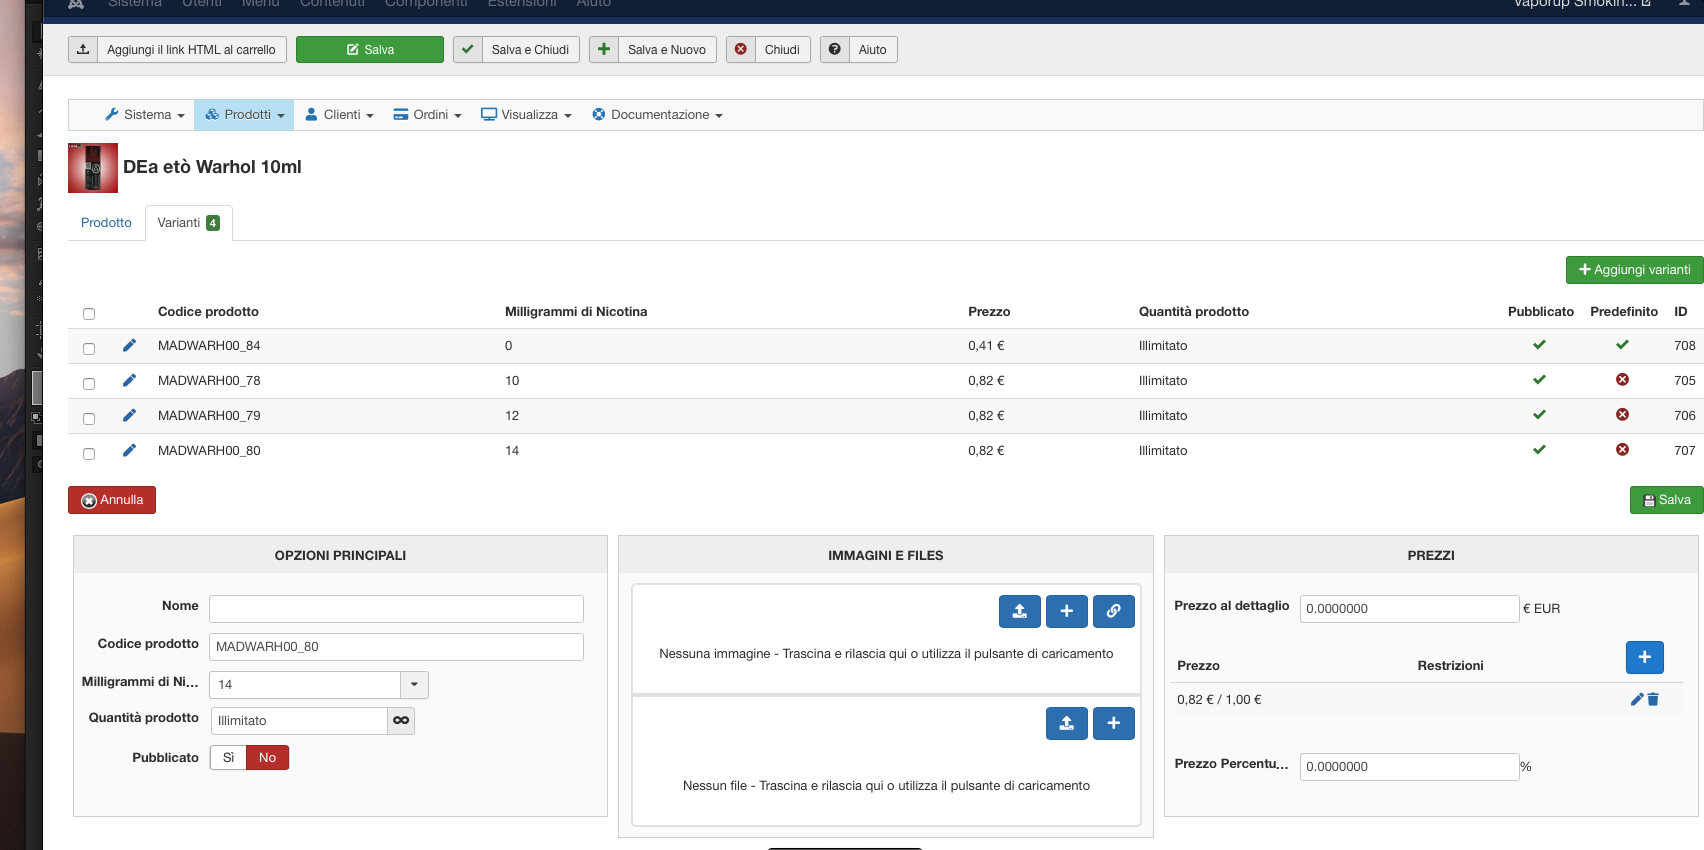Set variant 705 as default via red X
The image size is (1704, 850).
1622,380
